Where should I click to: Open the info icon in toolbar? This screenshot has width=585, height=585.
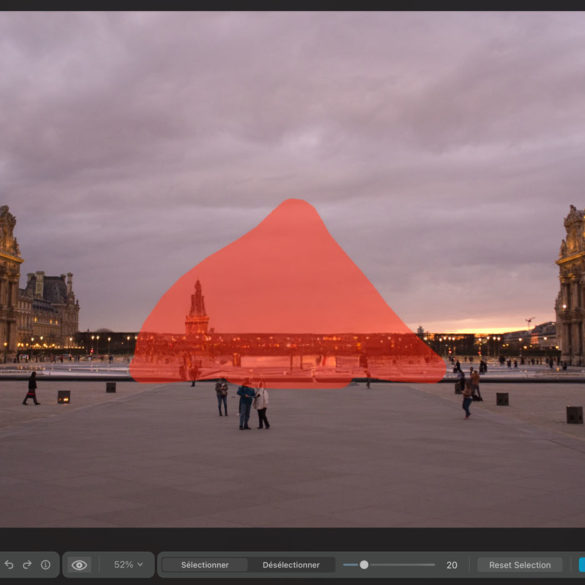click(46, 565)
